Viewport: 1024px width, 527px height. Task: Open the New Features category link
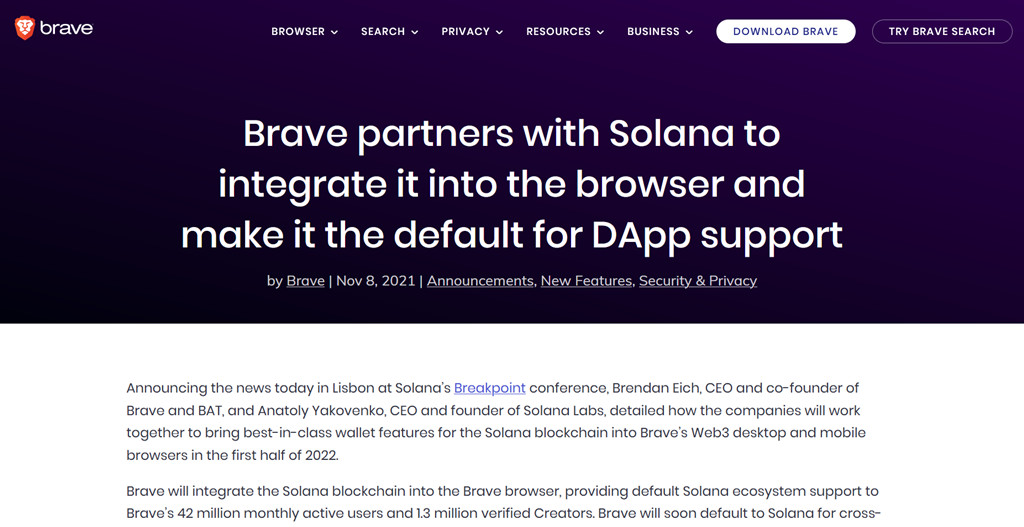pos(586,281)
